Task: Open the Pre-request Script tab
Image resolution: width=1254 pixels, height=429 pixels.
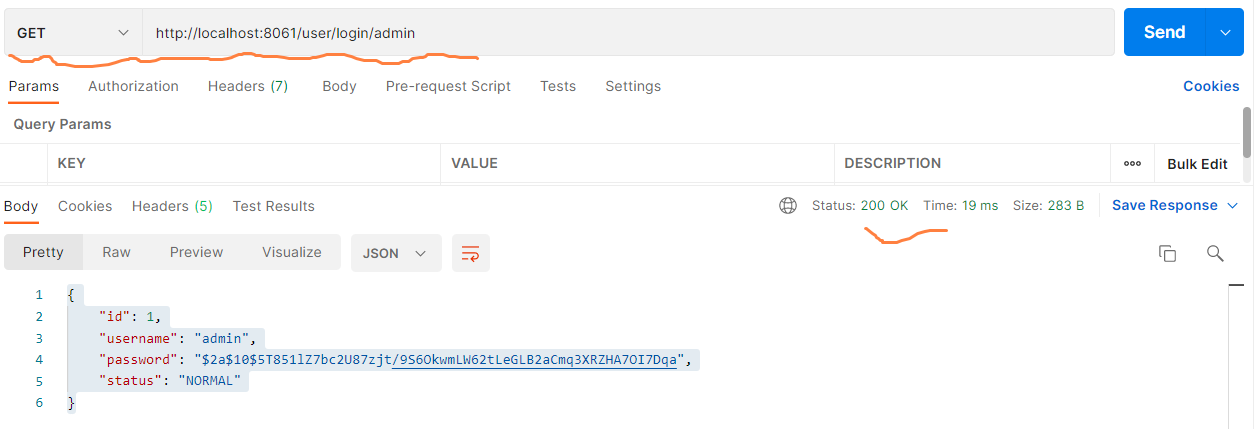Action: (x=448, y=86)
